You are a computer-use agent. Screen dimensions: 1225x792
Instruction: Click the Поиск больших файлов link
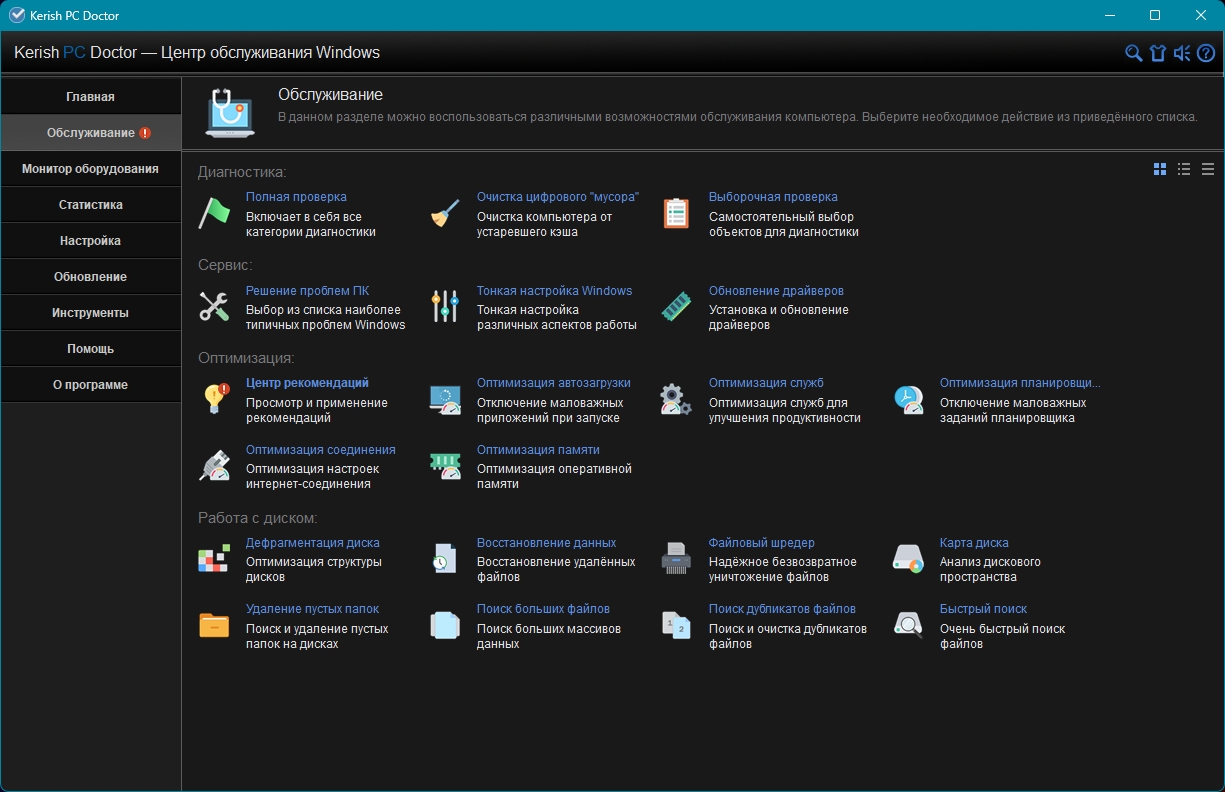tap(543, 609)
